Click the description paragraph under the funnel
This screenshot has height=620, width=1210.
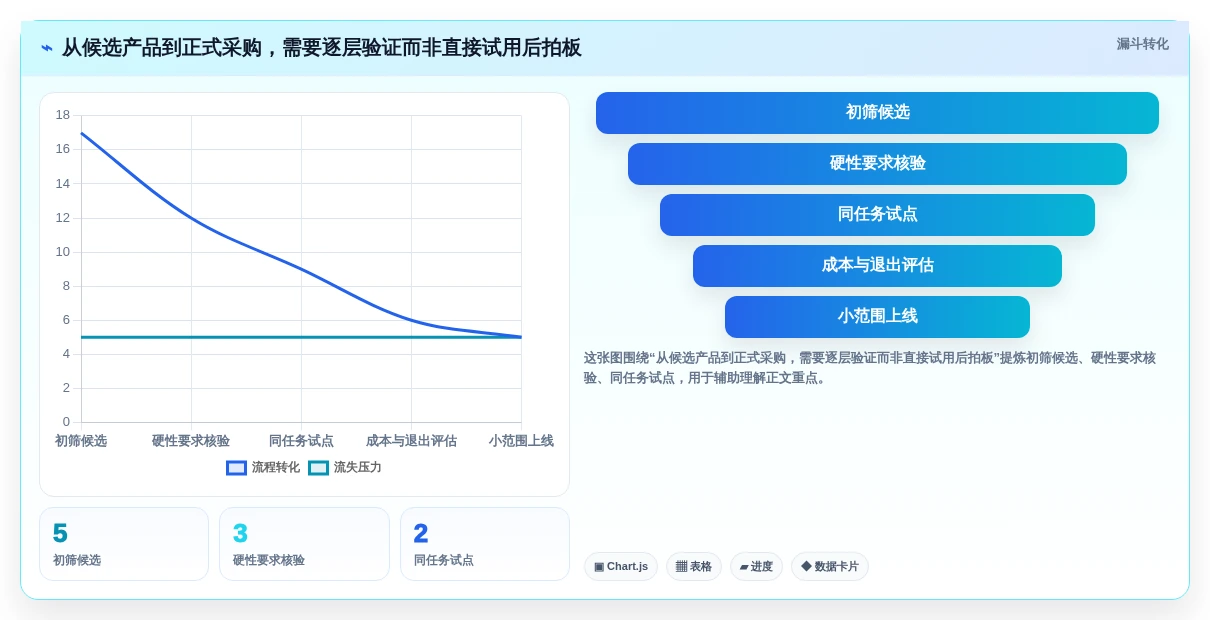(x=870, y=368)
